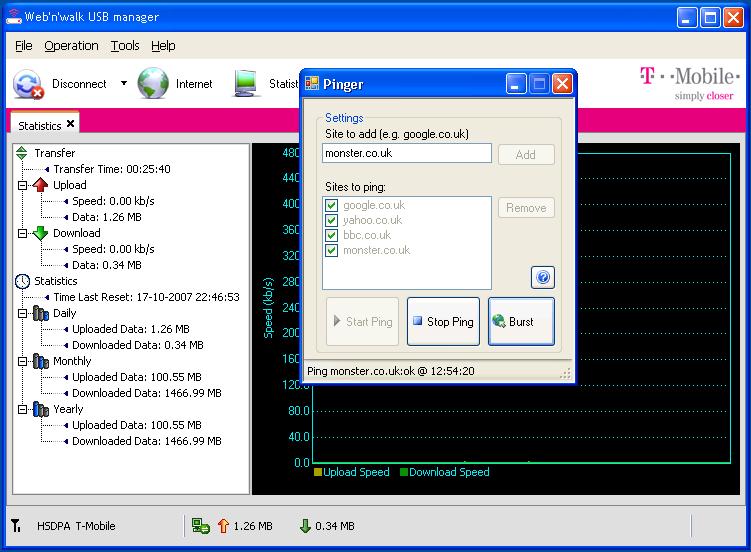Toggle the bbc.co.uk checkbox
Image resolution: width=751 pixels, height=552 pixels.
tap(331, 235)
